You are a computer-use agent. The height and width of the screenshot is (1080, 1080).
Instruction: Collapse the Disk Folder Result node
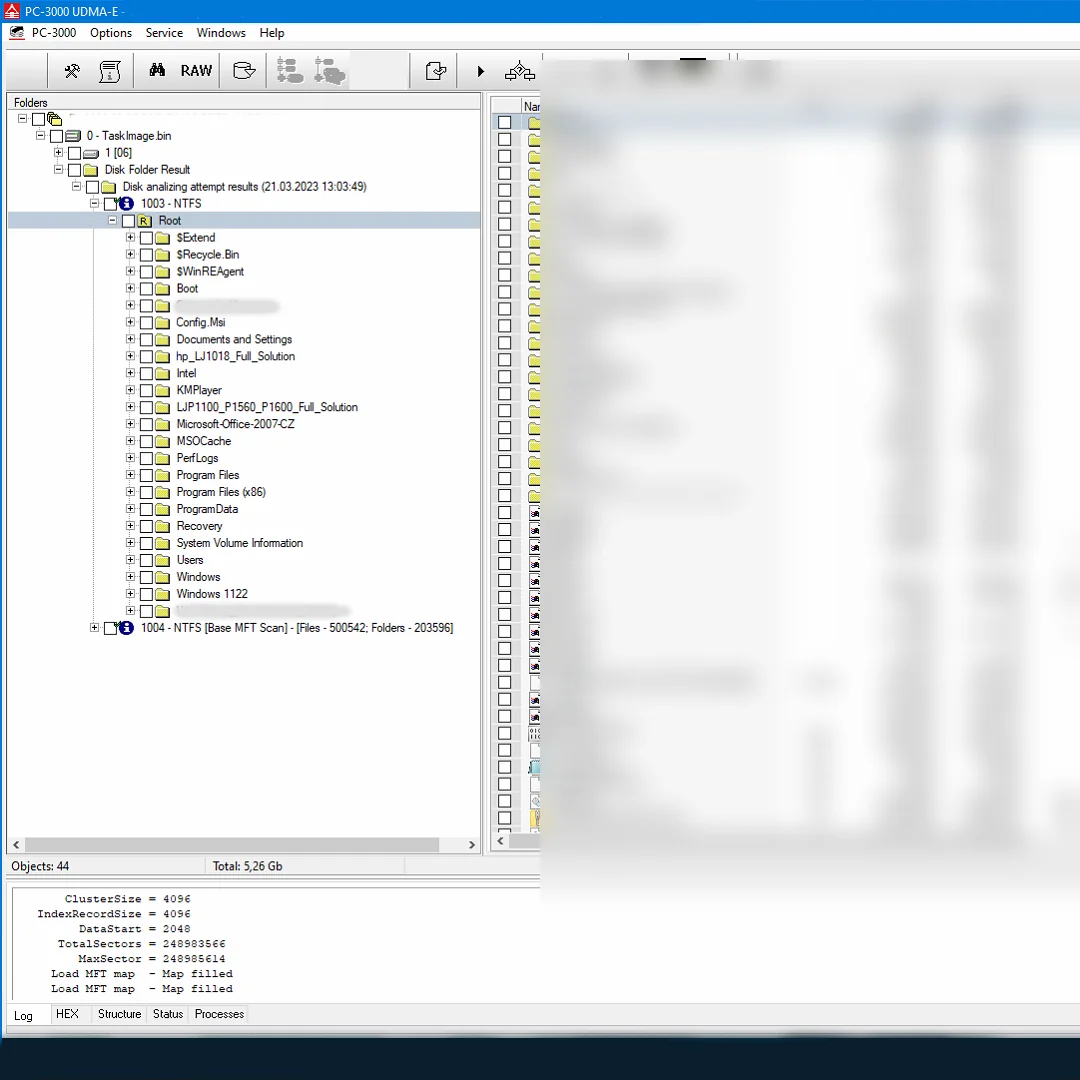point(59,169)
